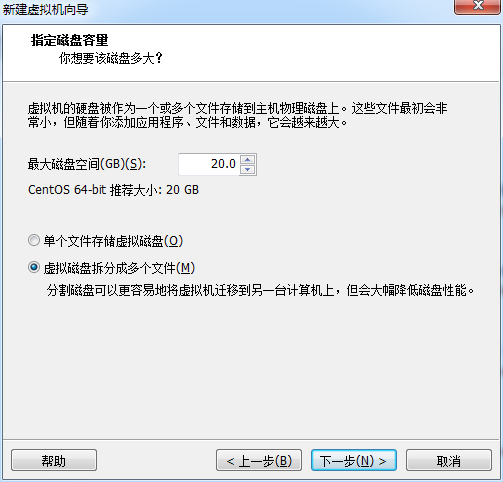Go back with the 上一步(B) button
The height and width of the screenshot is (482, 503).
pos(259,460)
